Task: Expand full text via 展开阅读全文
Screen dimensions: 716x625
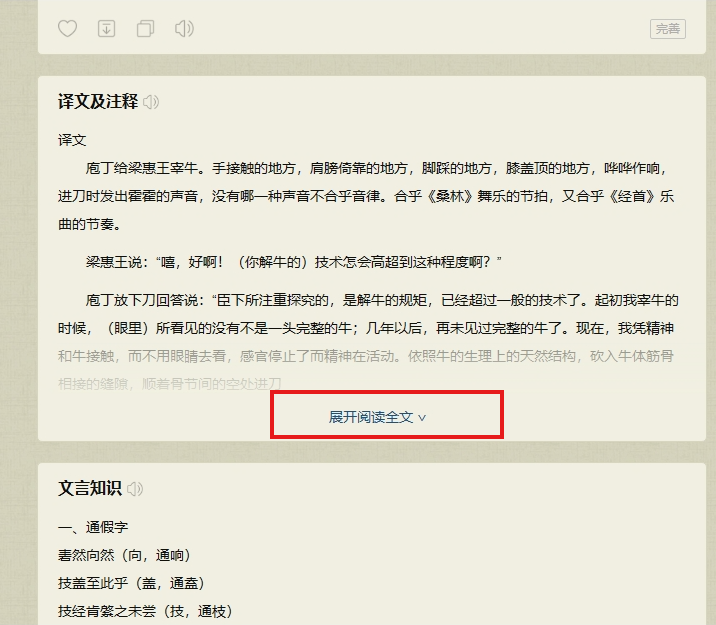Action: pyautogui.click(x=378, y=417)
